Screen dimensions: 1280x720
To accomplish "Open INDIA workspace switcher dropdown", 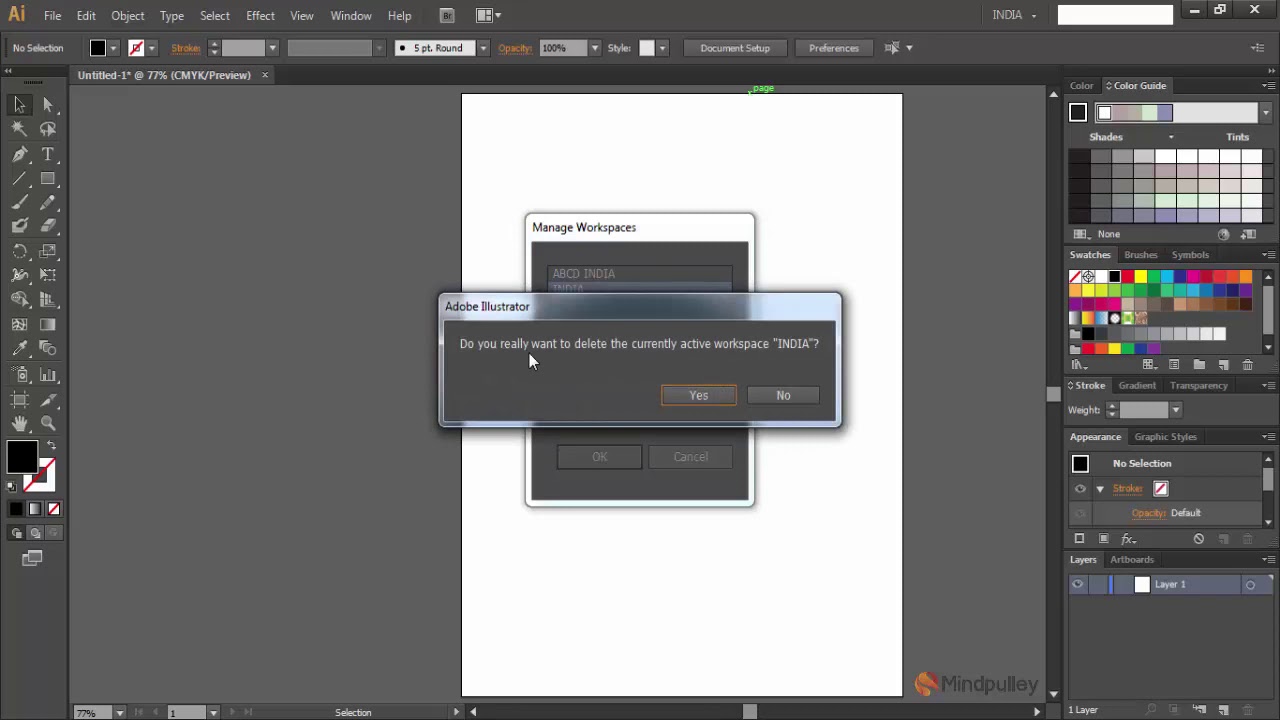I will [x=1015, y=15].
